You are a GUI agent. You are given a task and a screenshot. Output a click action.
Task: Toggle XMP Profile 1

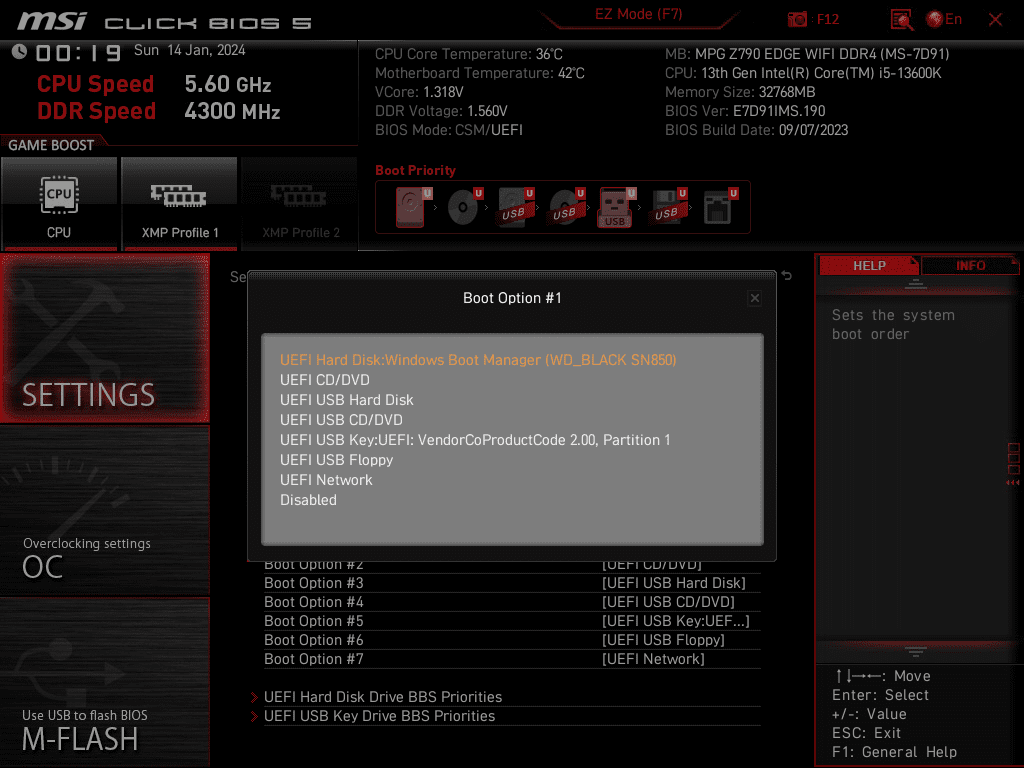click(180, 203)
